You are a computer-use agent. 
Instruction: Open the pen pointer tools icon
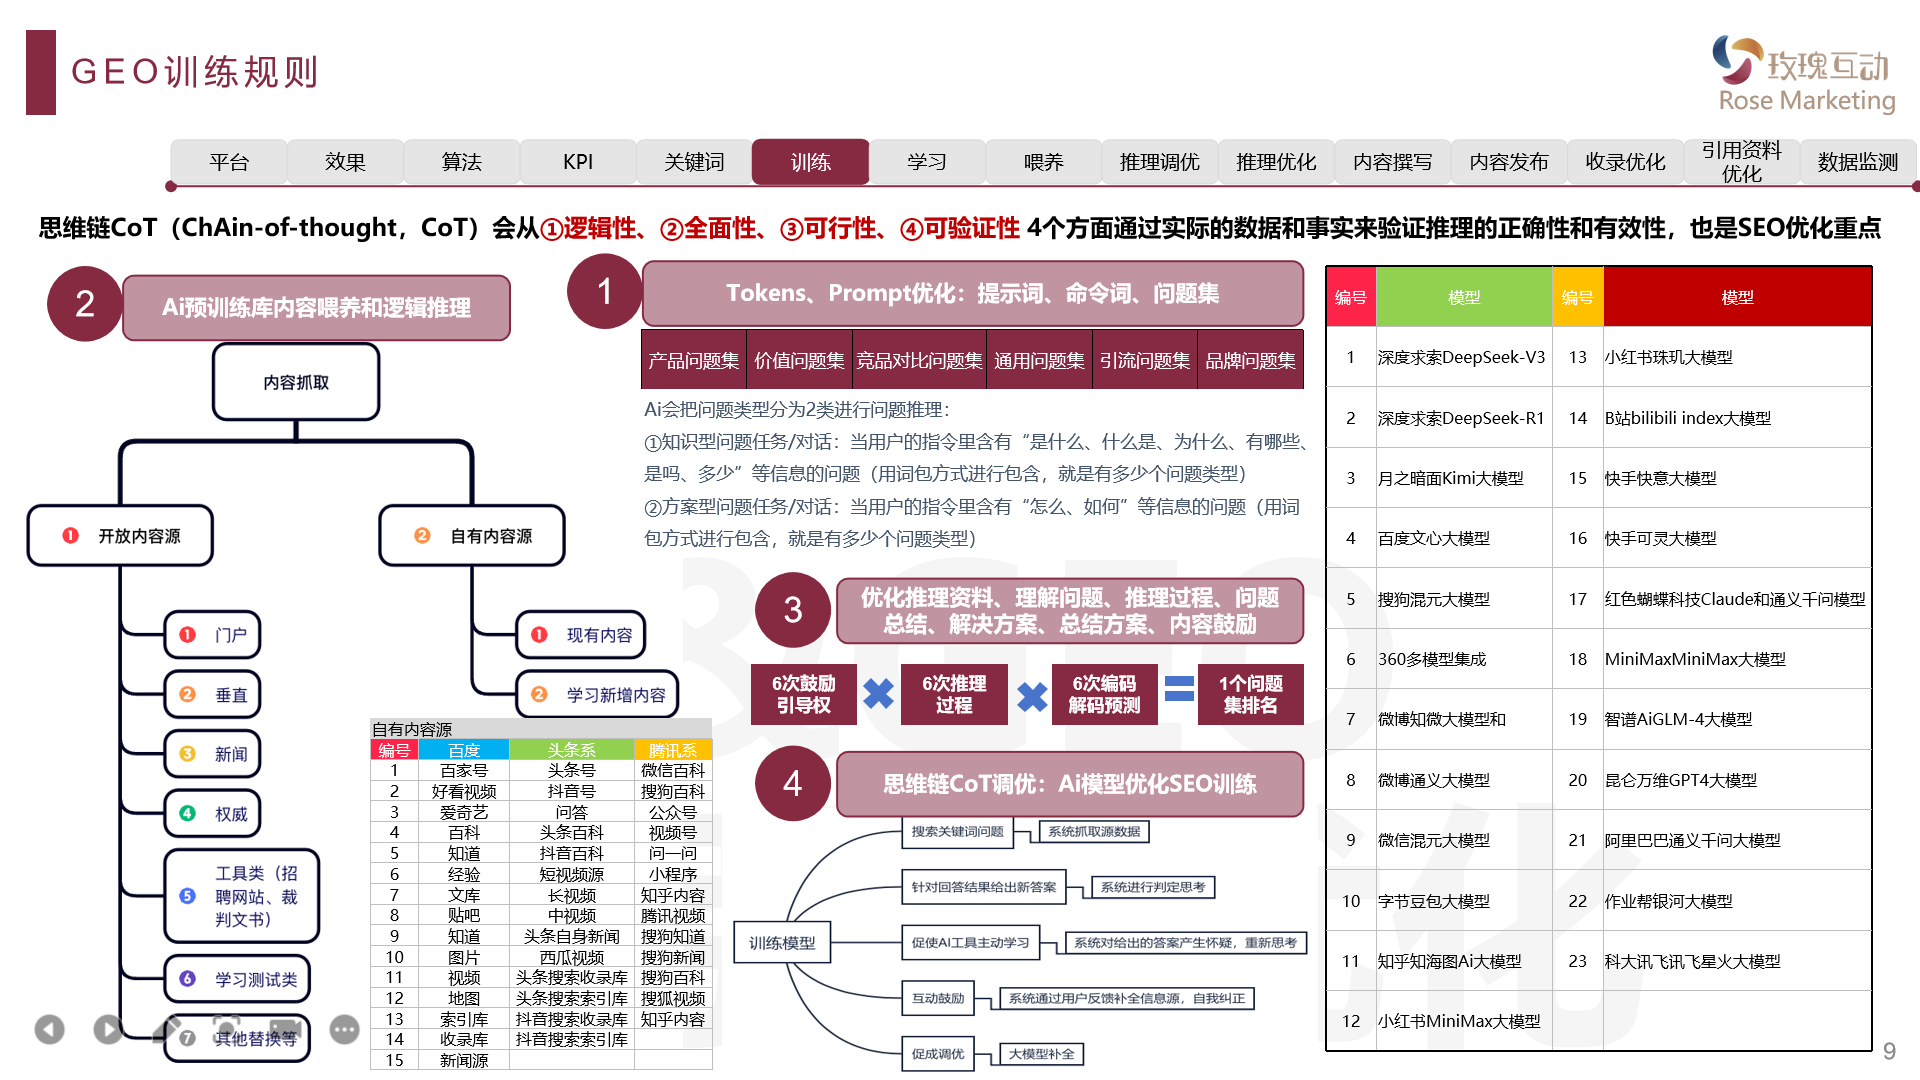click(x=167, y=1029)
